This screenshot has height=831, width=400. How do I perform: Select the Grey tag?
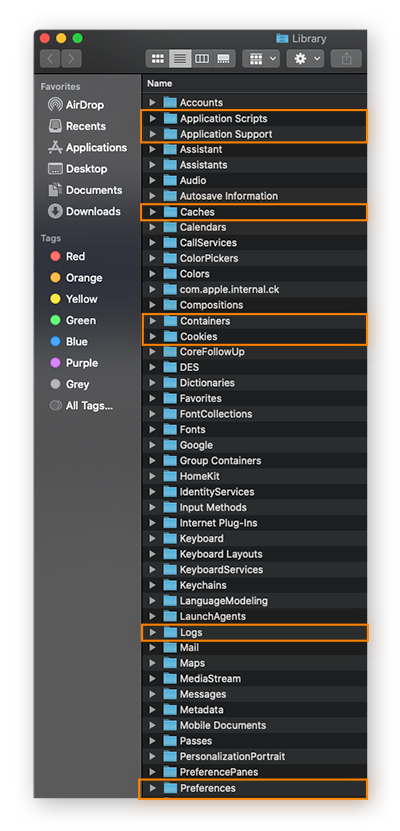(69, 384)
